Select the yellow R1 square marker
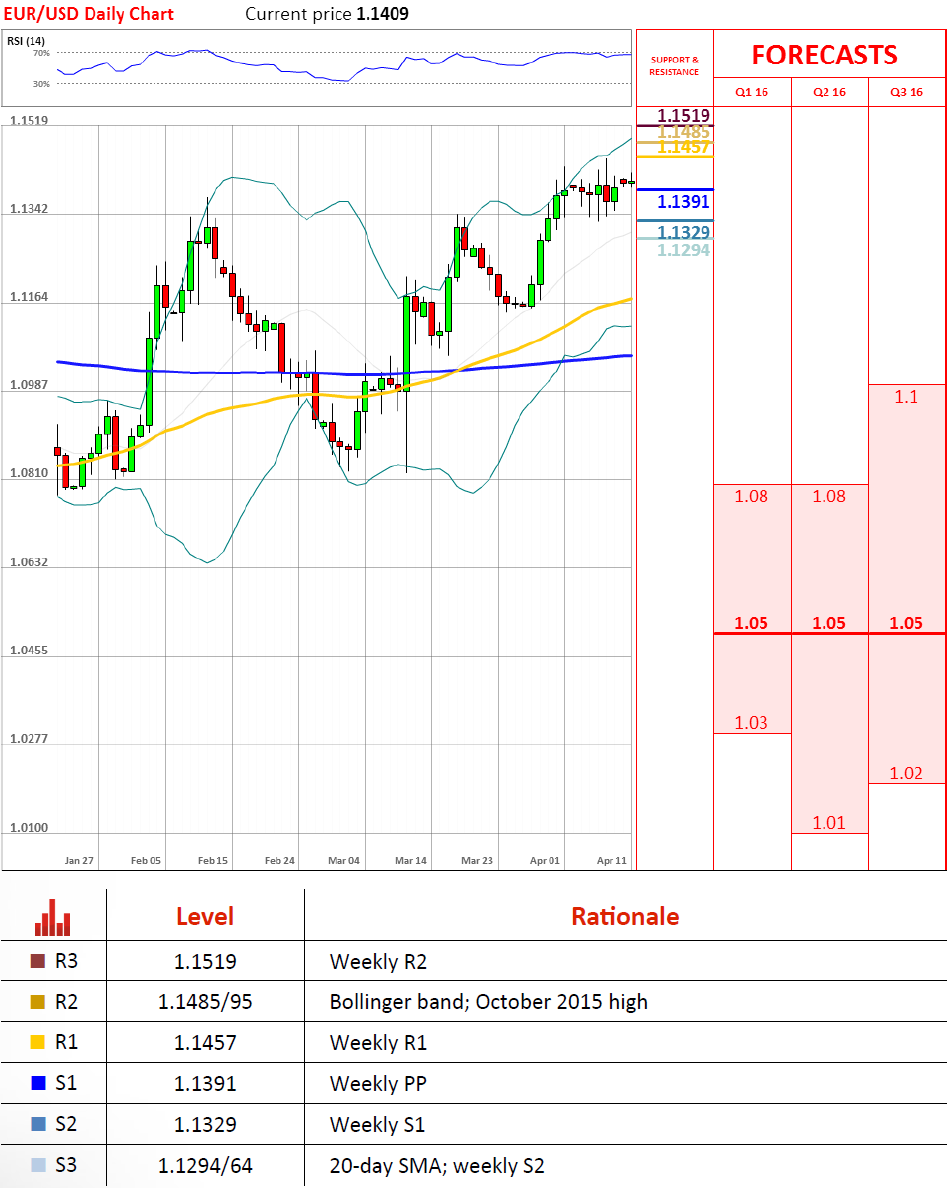Viewport: 951px width, 1188px height. 38,1043
